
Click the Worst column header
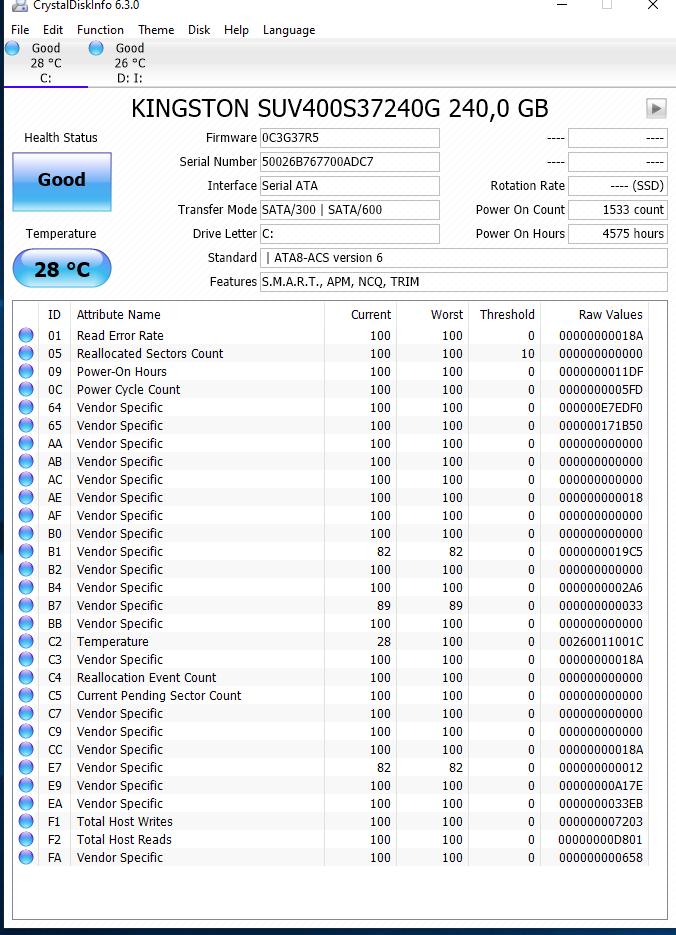[x=433, y=314]
